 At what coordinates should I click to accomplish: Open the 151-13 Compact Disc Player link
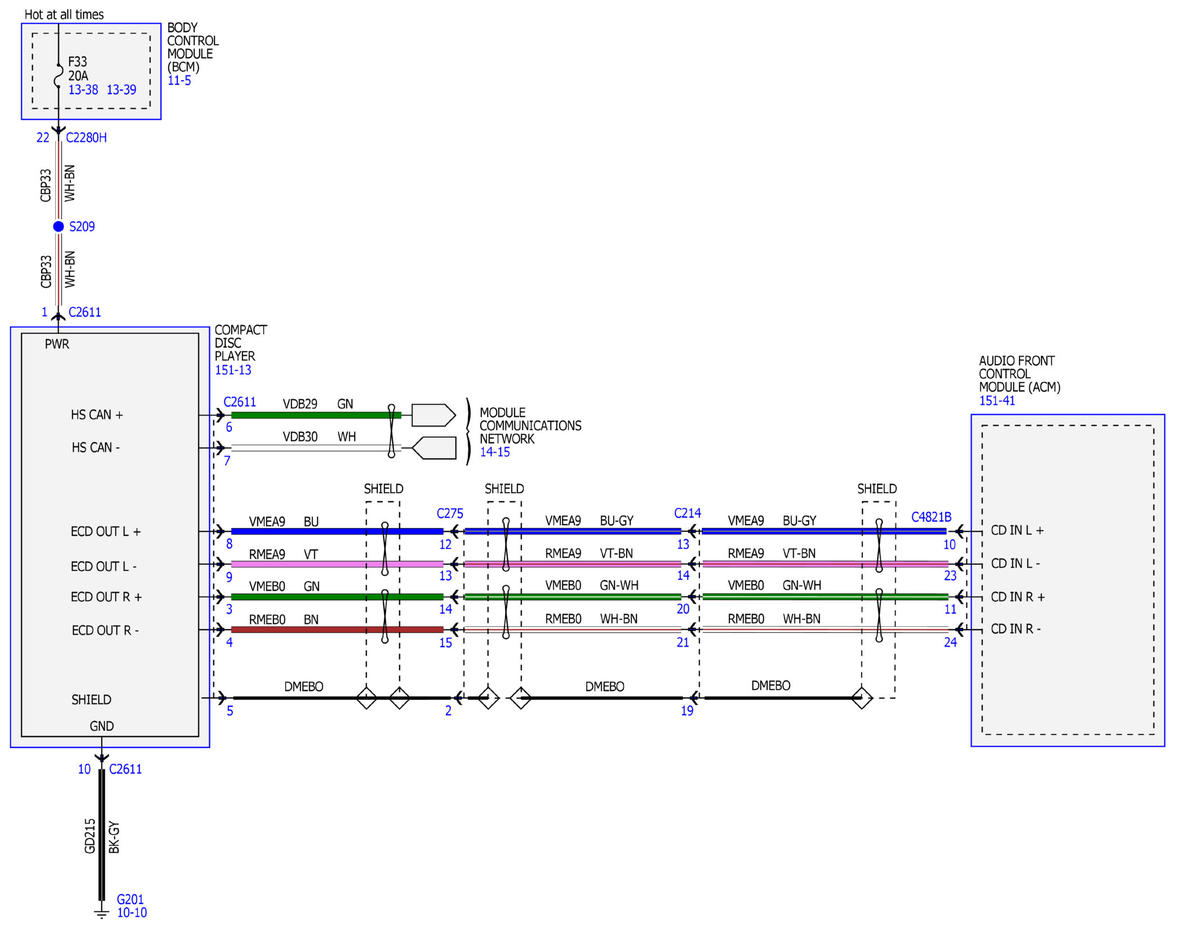[235, 370]
